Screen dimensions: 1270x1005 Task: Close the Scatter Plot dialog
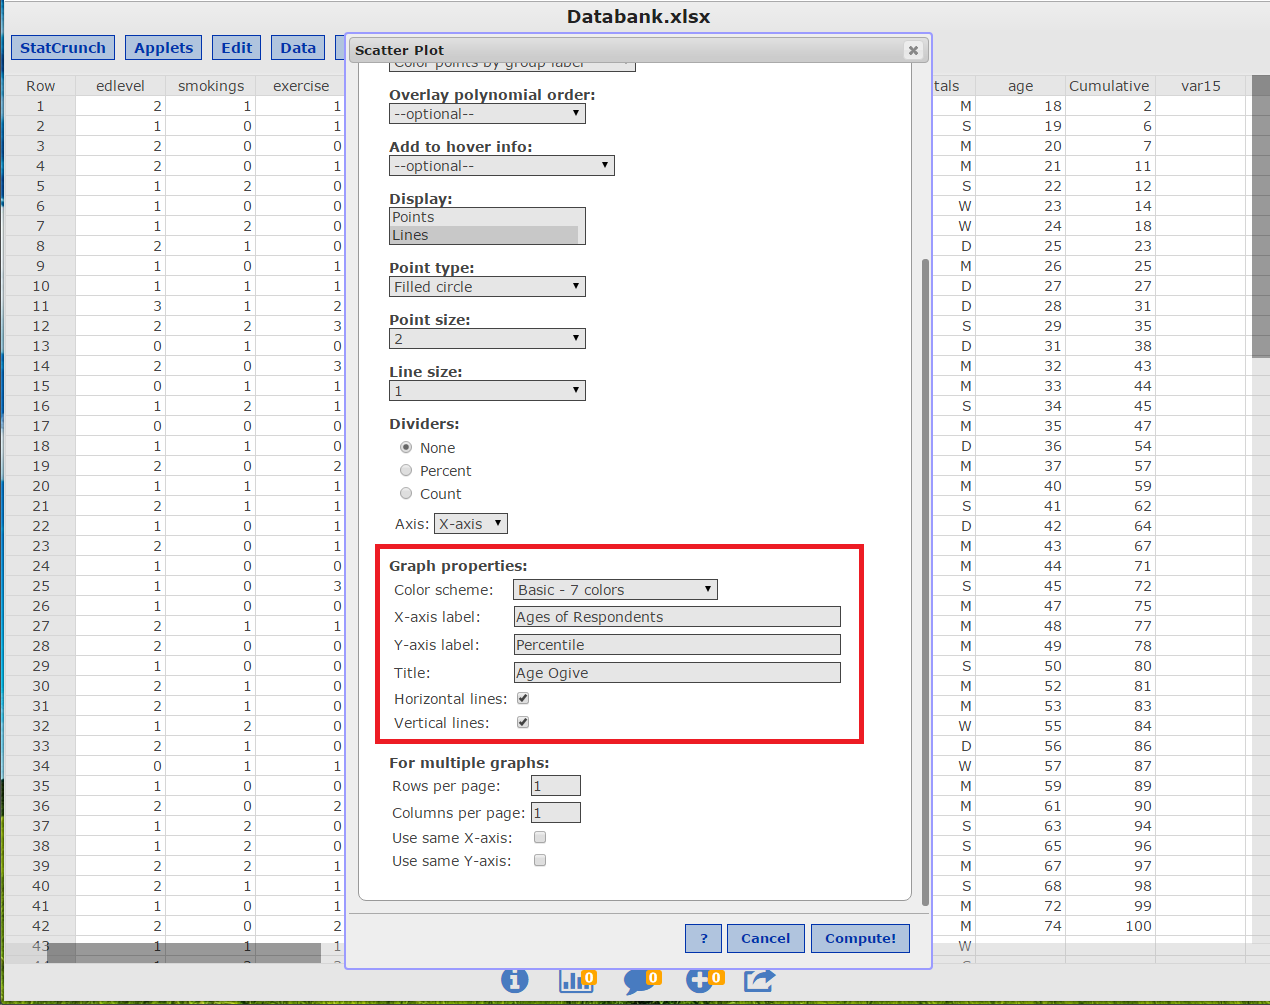point(913,50)
